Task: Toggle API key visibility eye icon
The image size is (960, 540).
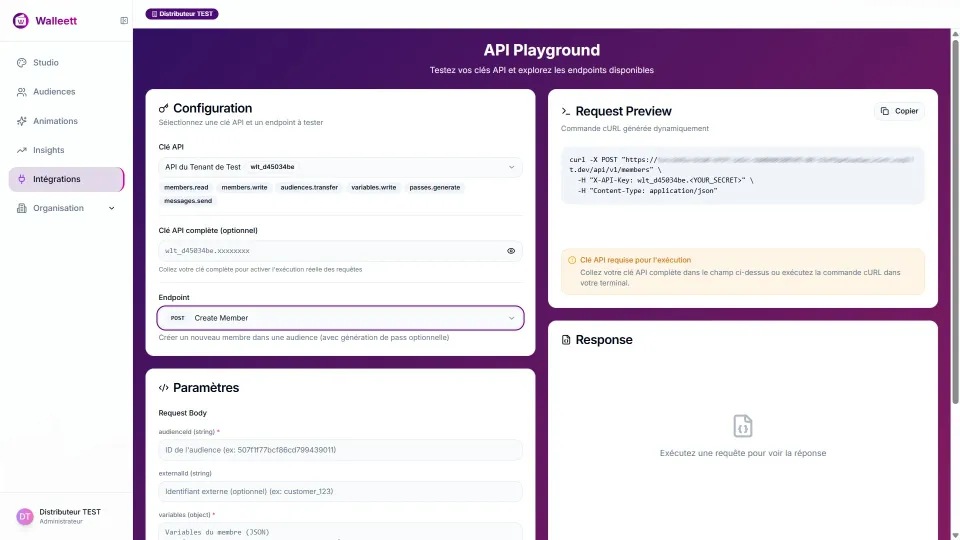Action: (x=511, y=251)
